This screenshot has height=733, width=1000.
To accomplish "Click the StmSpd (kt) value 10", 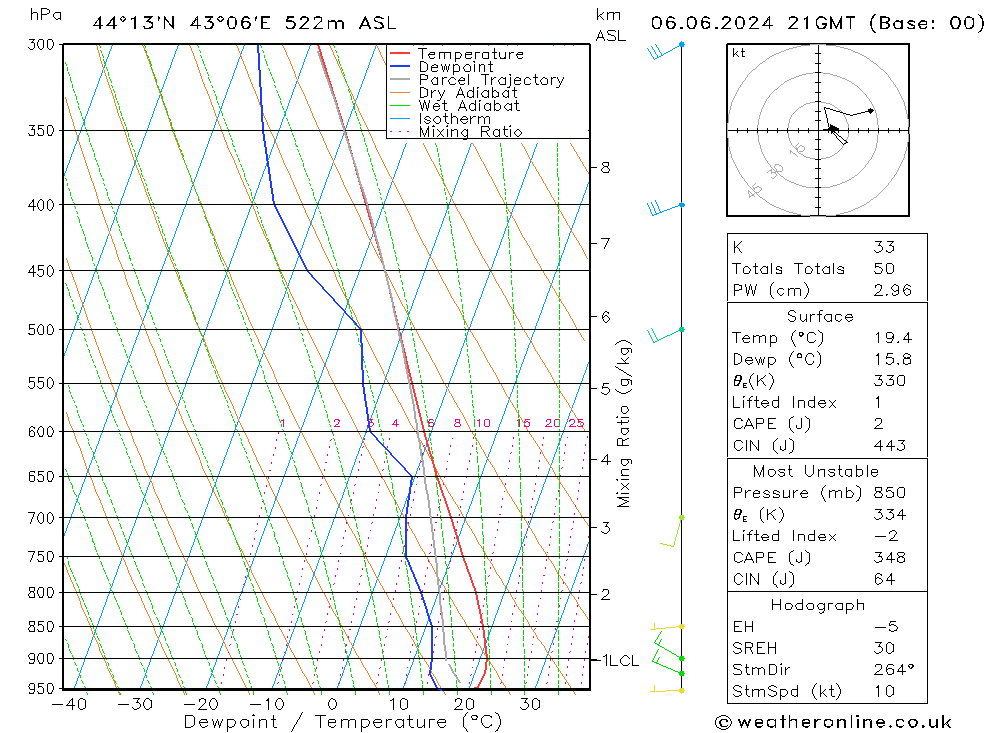I will click(884, 692).
